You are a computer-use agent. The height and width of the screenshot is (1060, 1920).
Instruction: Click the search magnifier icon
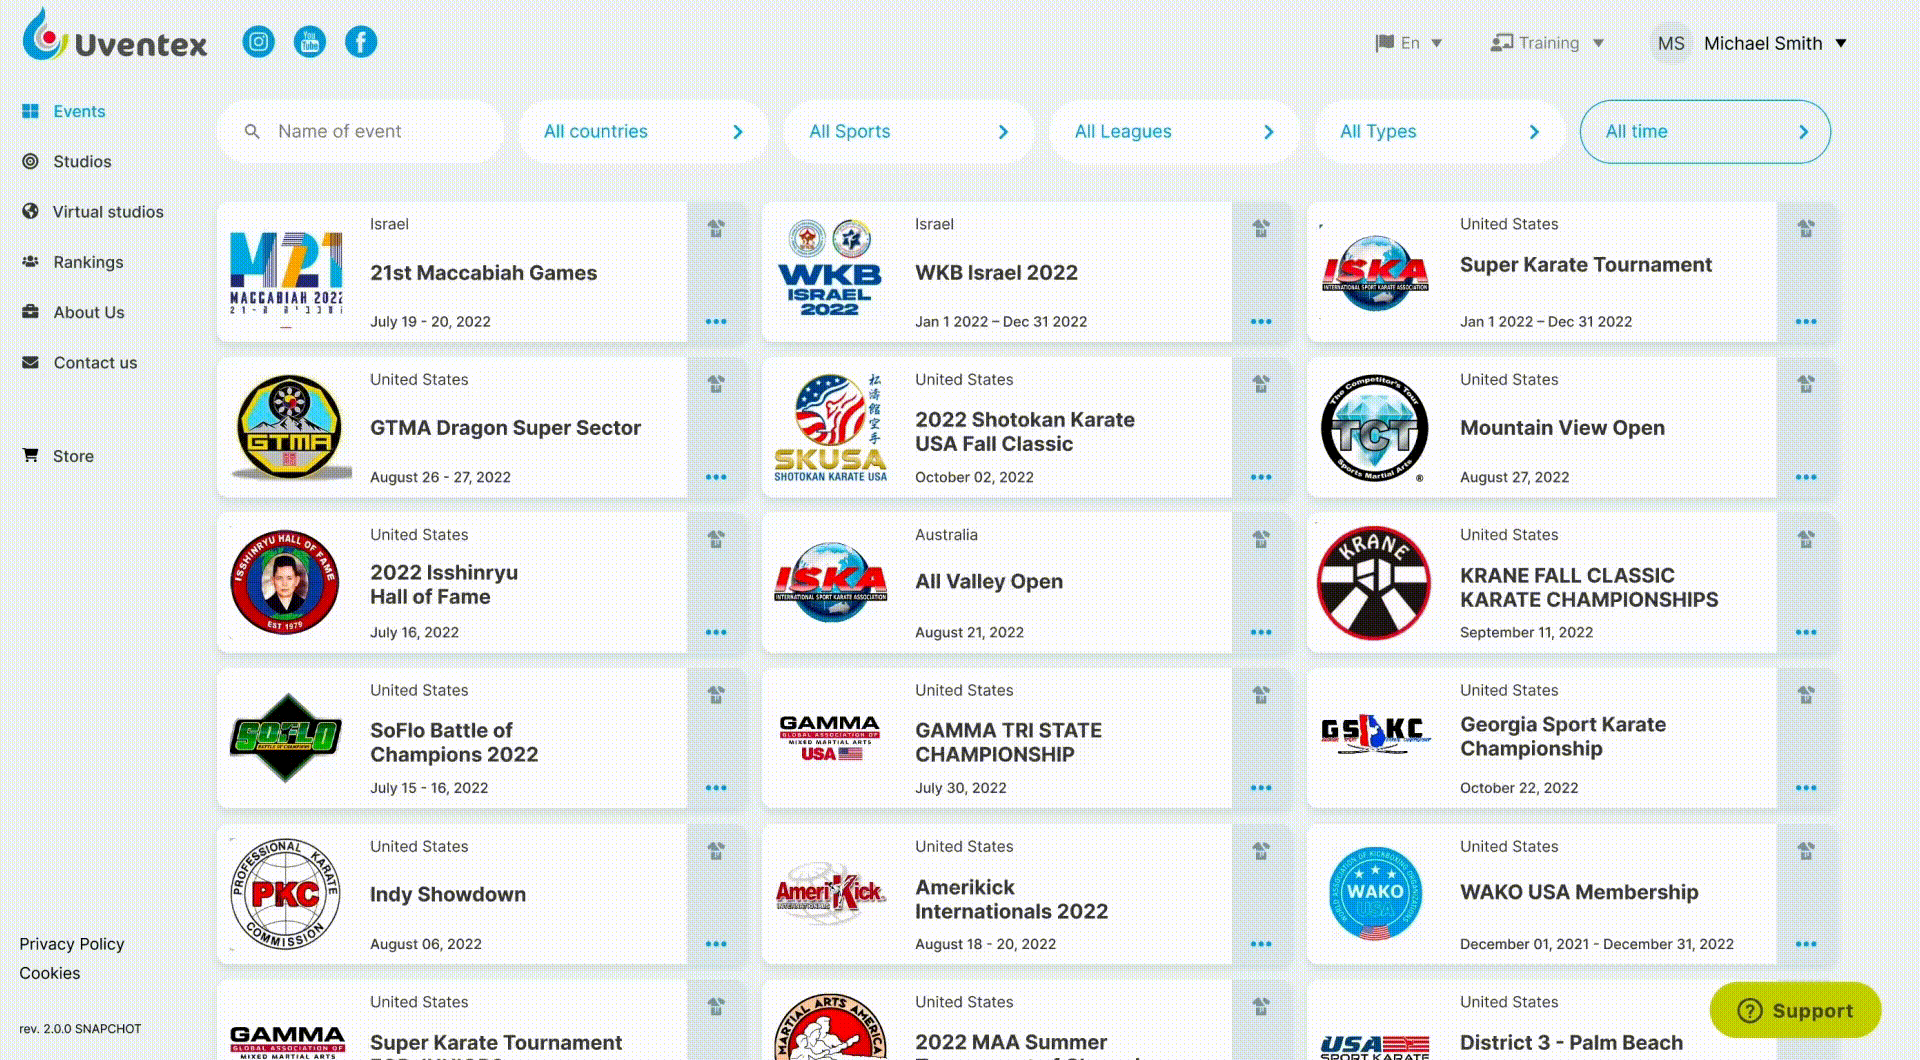click(x=252, y=131)
